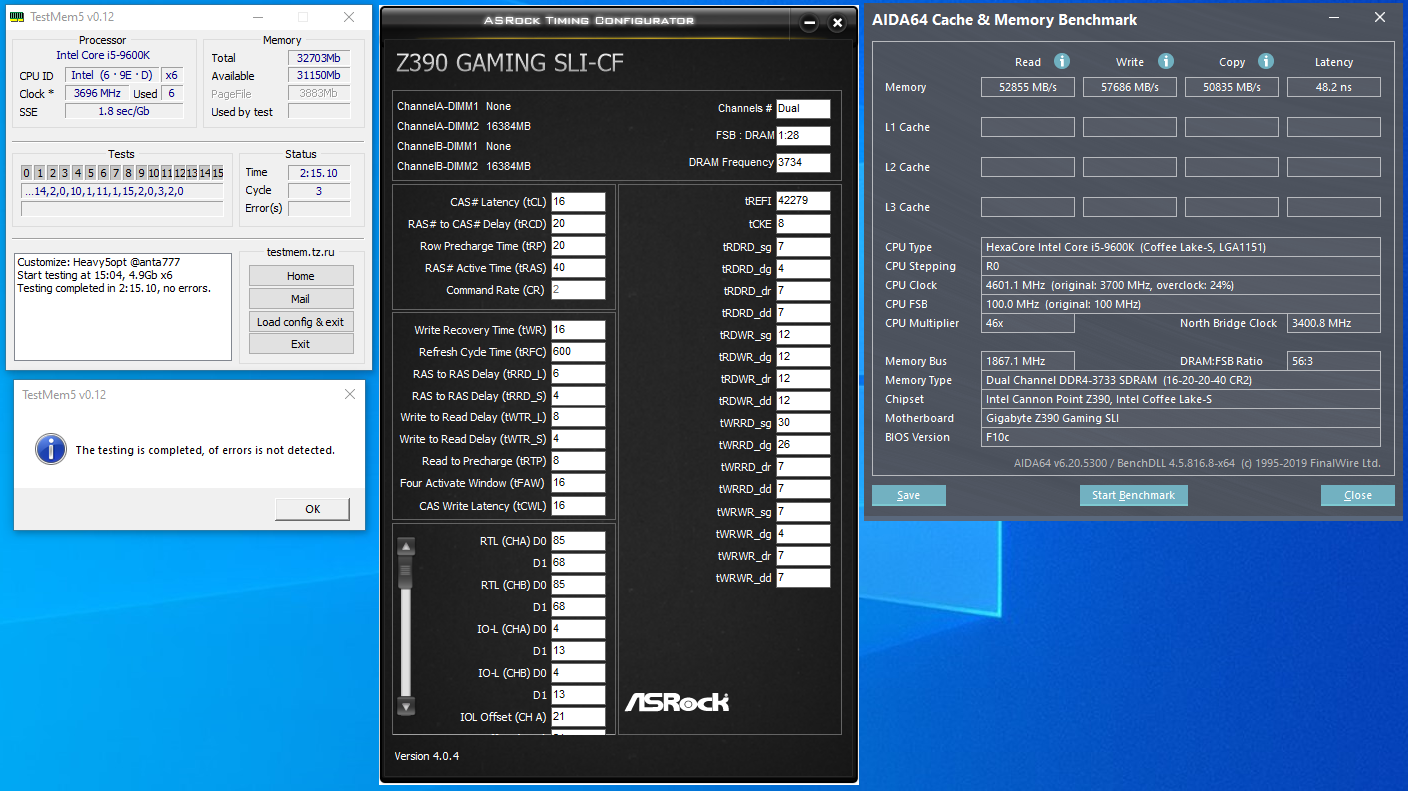Image resolution: width=1408 pixels, height=791 pixels.
Task: Select the Write Recovery Time (tWR) field
Action: point(578,330)
